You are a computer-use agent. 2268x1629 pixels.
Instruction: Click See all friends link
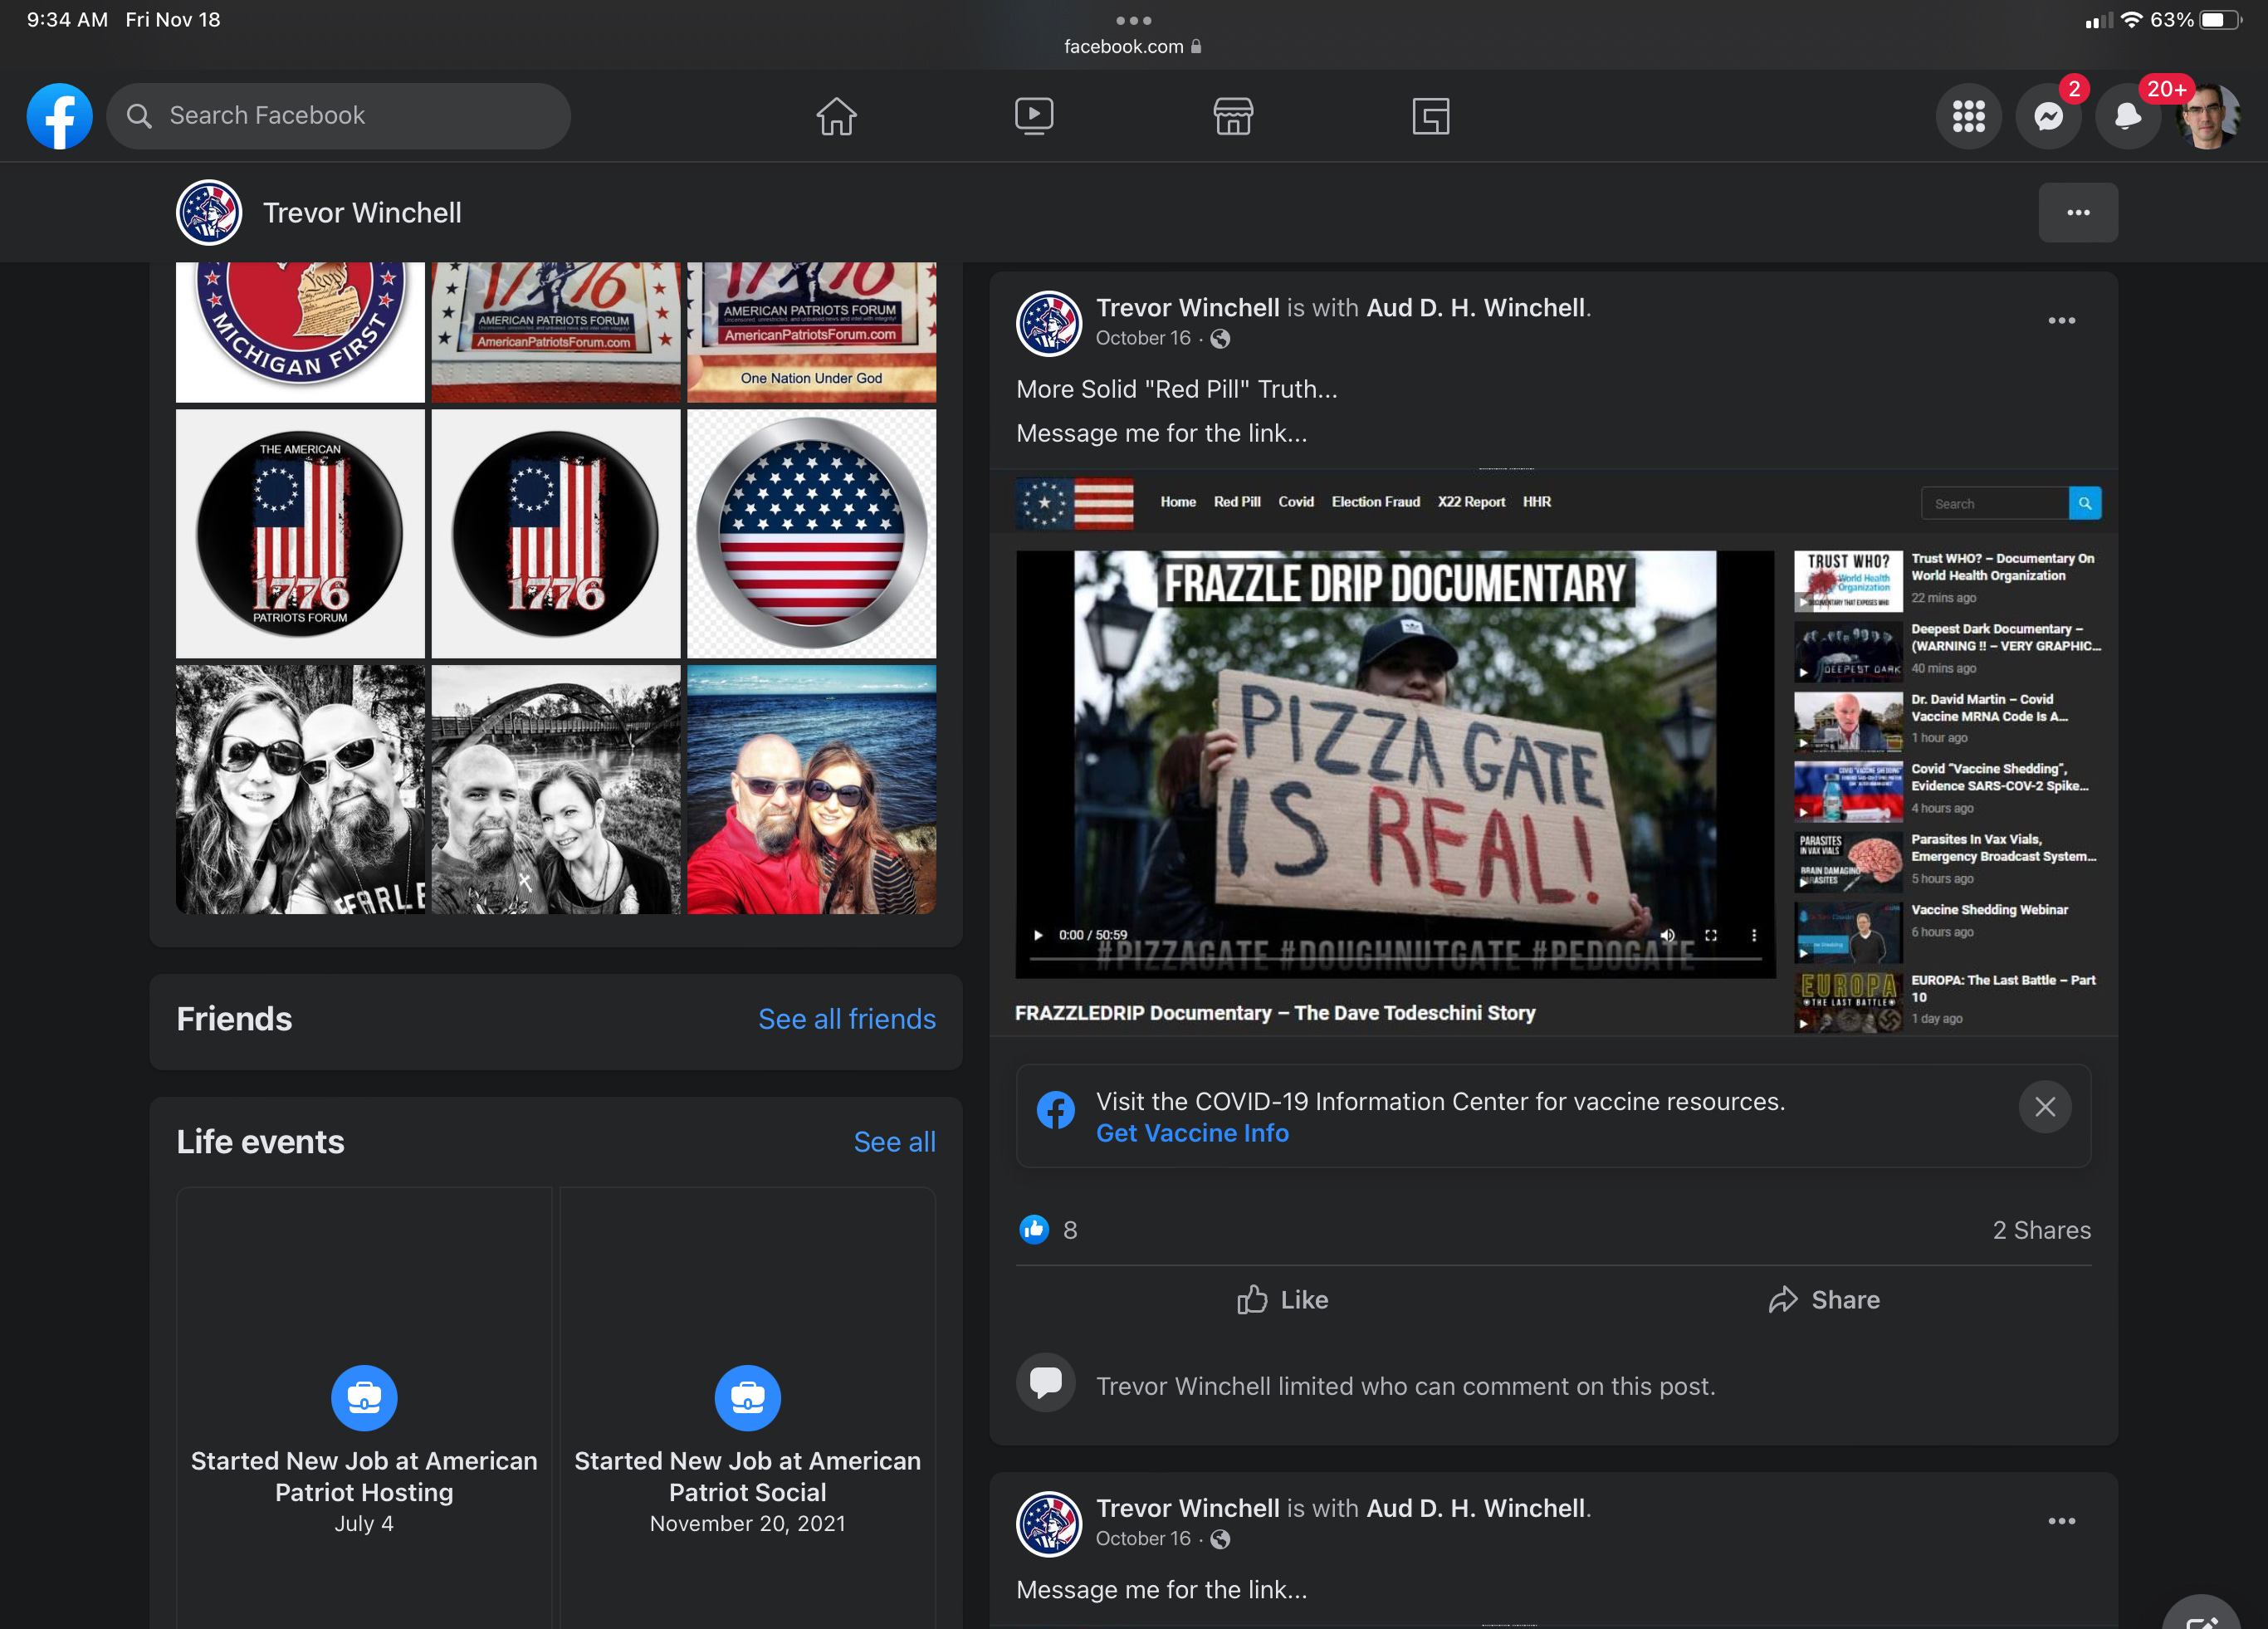pyautogui.click(x=847, y=1019)
